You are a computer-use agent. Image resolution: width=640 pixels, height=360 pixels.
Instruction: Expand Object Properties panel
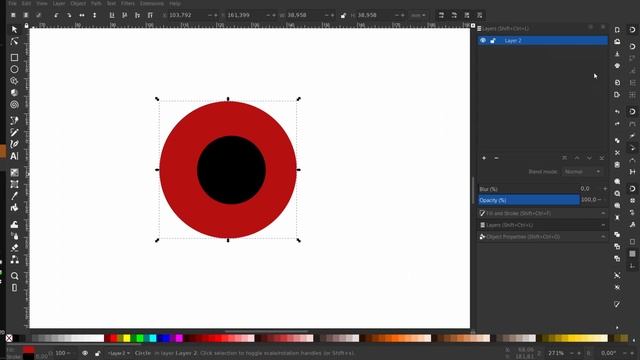click(x=542, y=237)
